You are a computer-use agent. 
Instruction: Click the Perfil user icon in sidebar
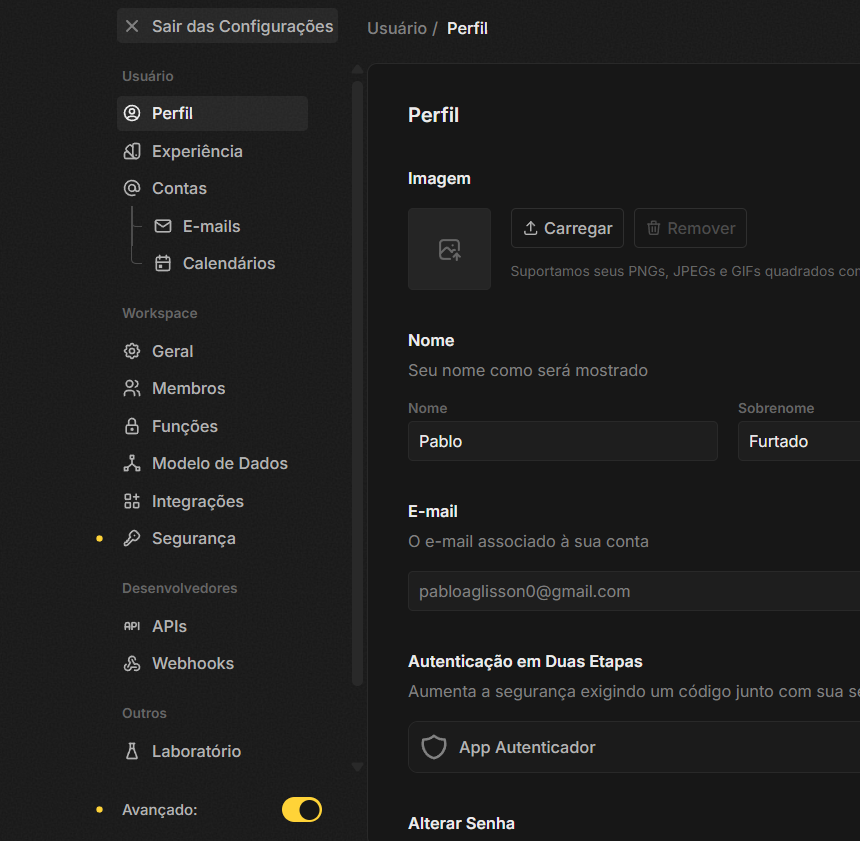click(x=132, y=114)
